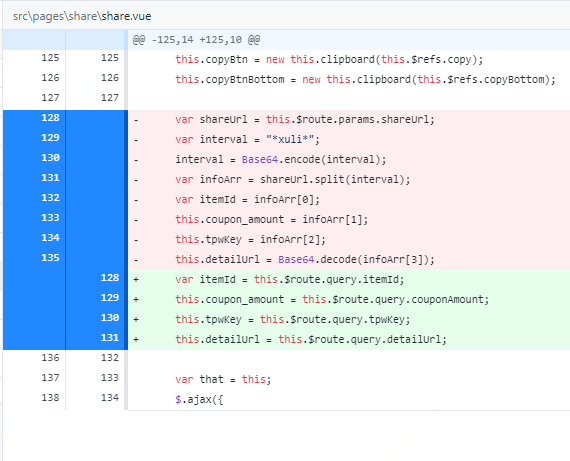The height and width of the screenshot is (461, 570).
Task: Open the share.vue file path header
Action: click(x=82, y=16)
